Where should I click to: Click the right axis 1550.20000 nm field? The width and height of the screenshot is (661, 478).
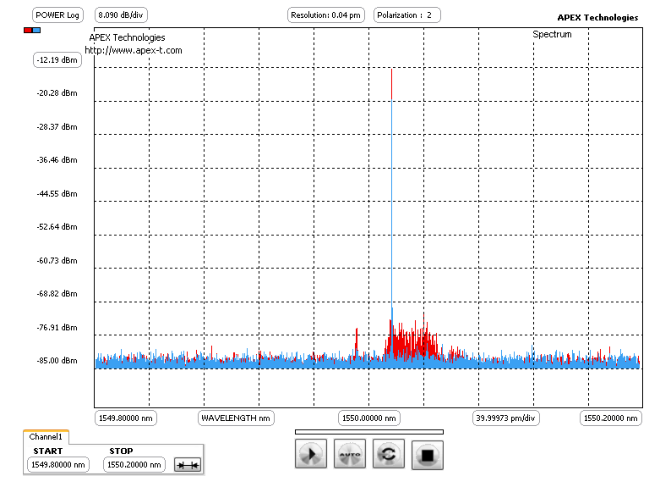(610, 418)
